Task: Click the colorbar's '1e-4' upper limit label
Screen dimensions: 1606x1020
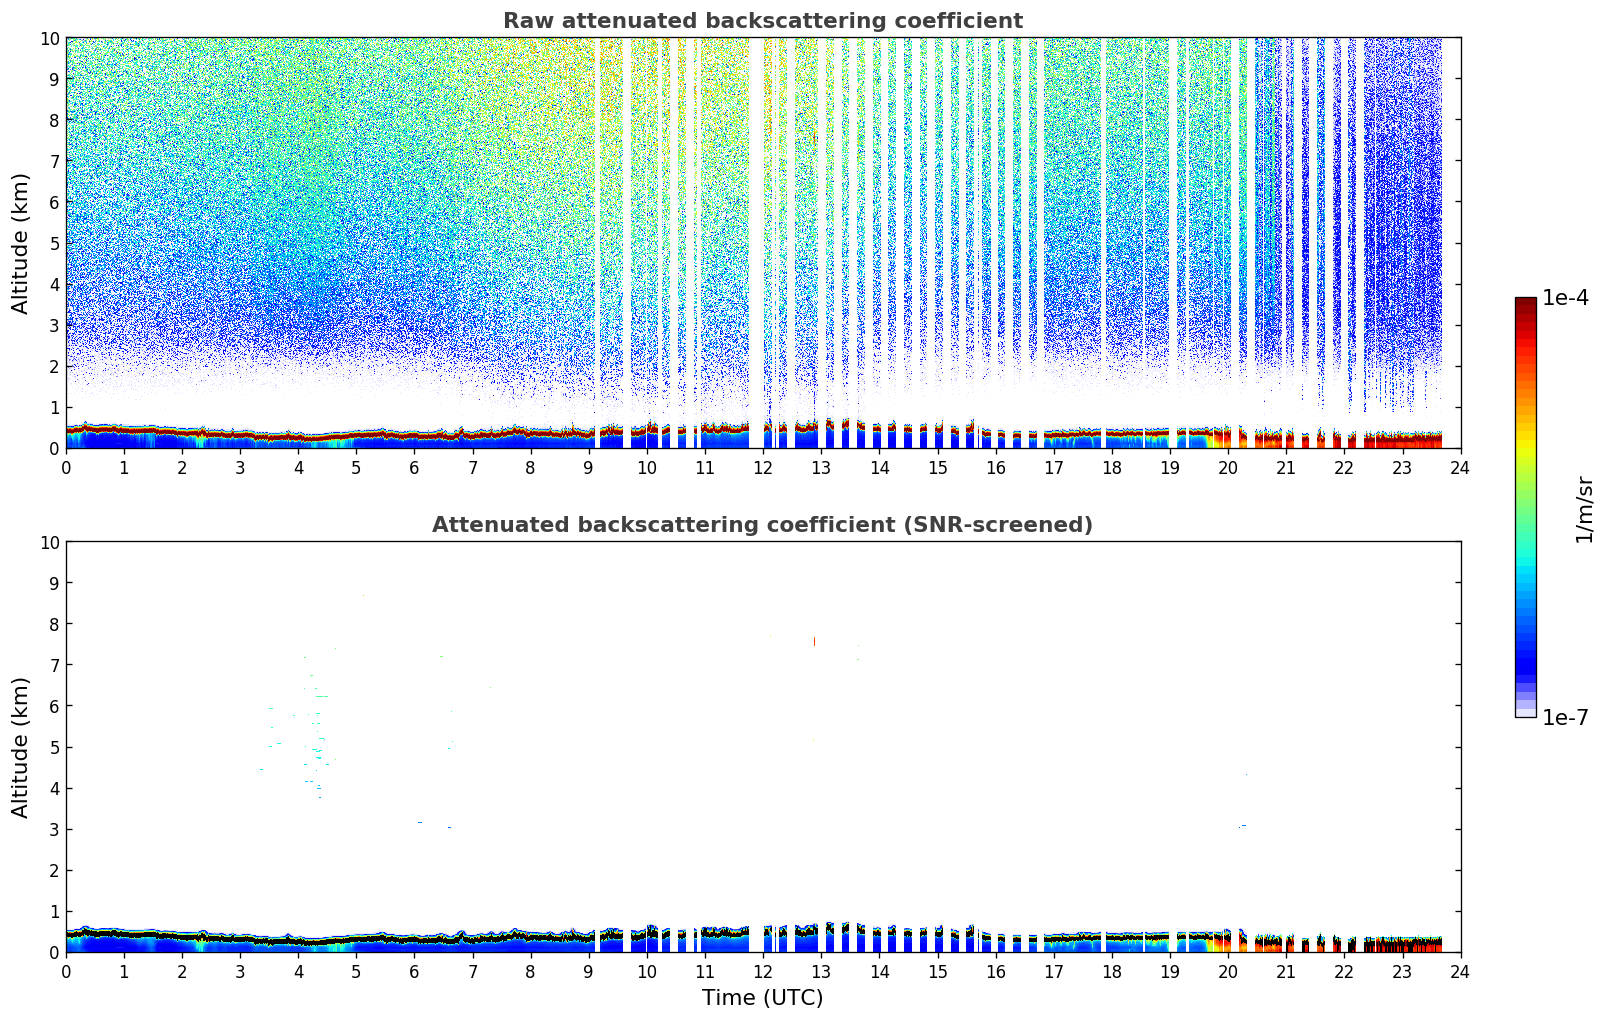Action: [x=1565, y=298]
